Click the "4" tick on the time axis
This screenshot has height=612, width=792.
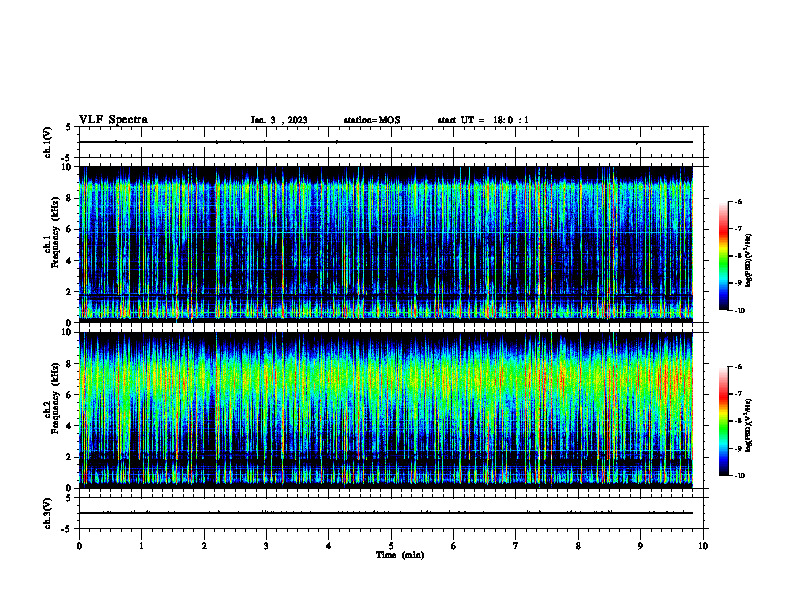[x=329, y=546]
